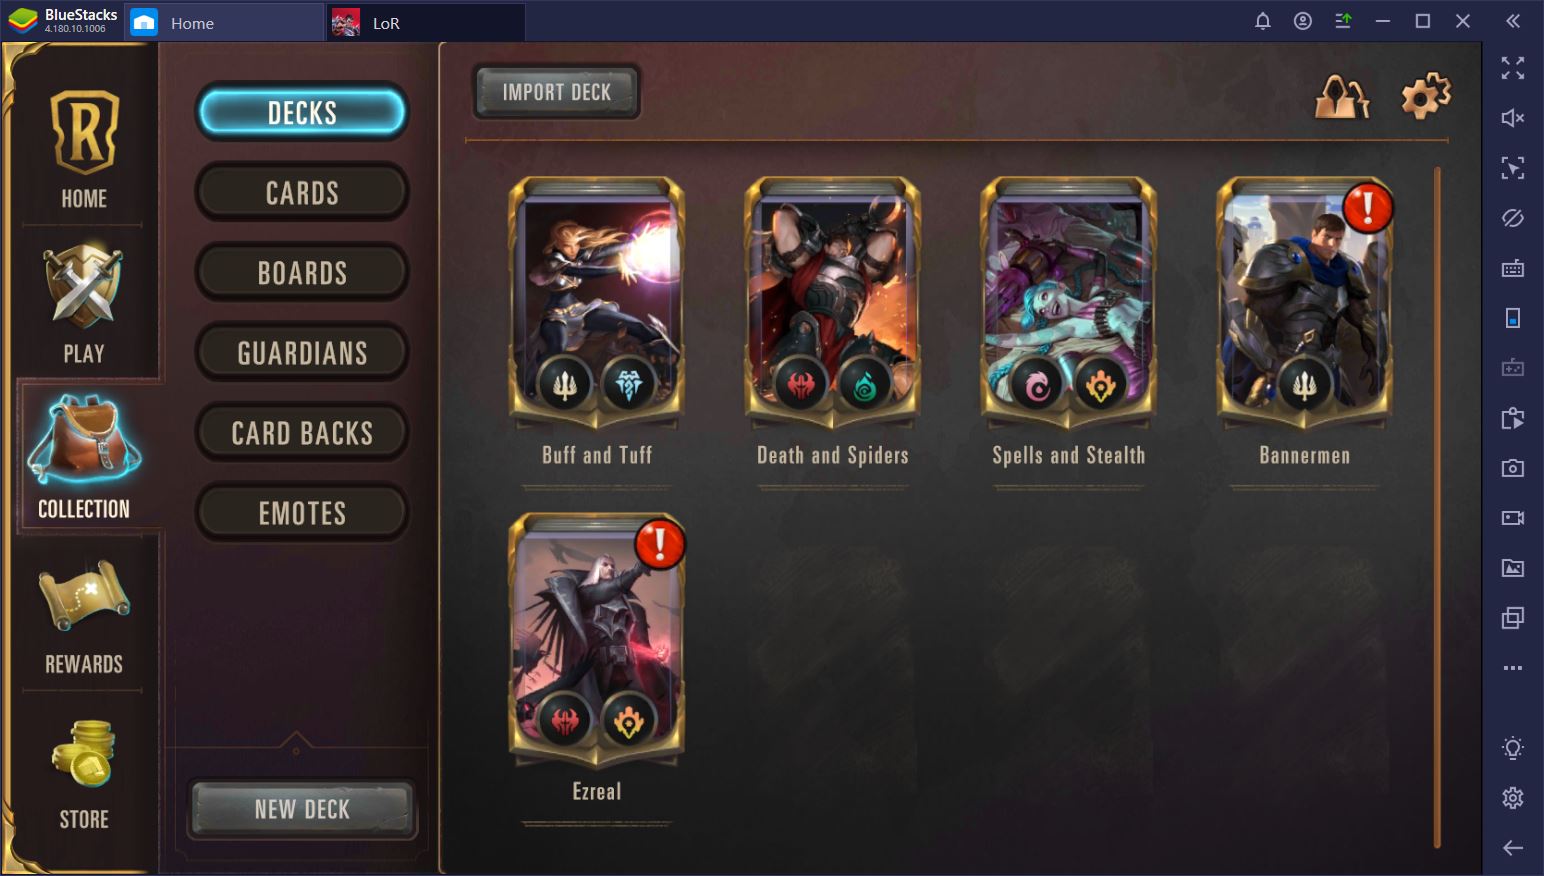
Task: Click the friends social icon
Action: point(1341,97)
